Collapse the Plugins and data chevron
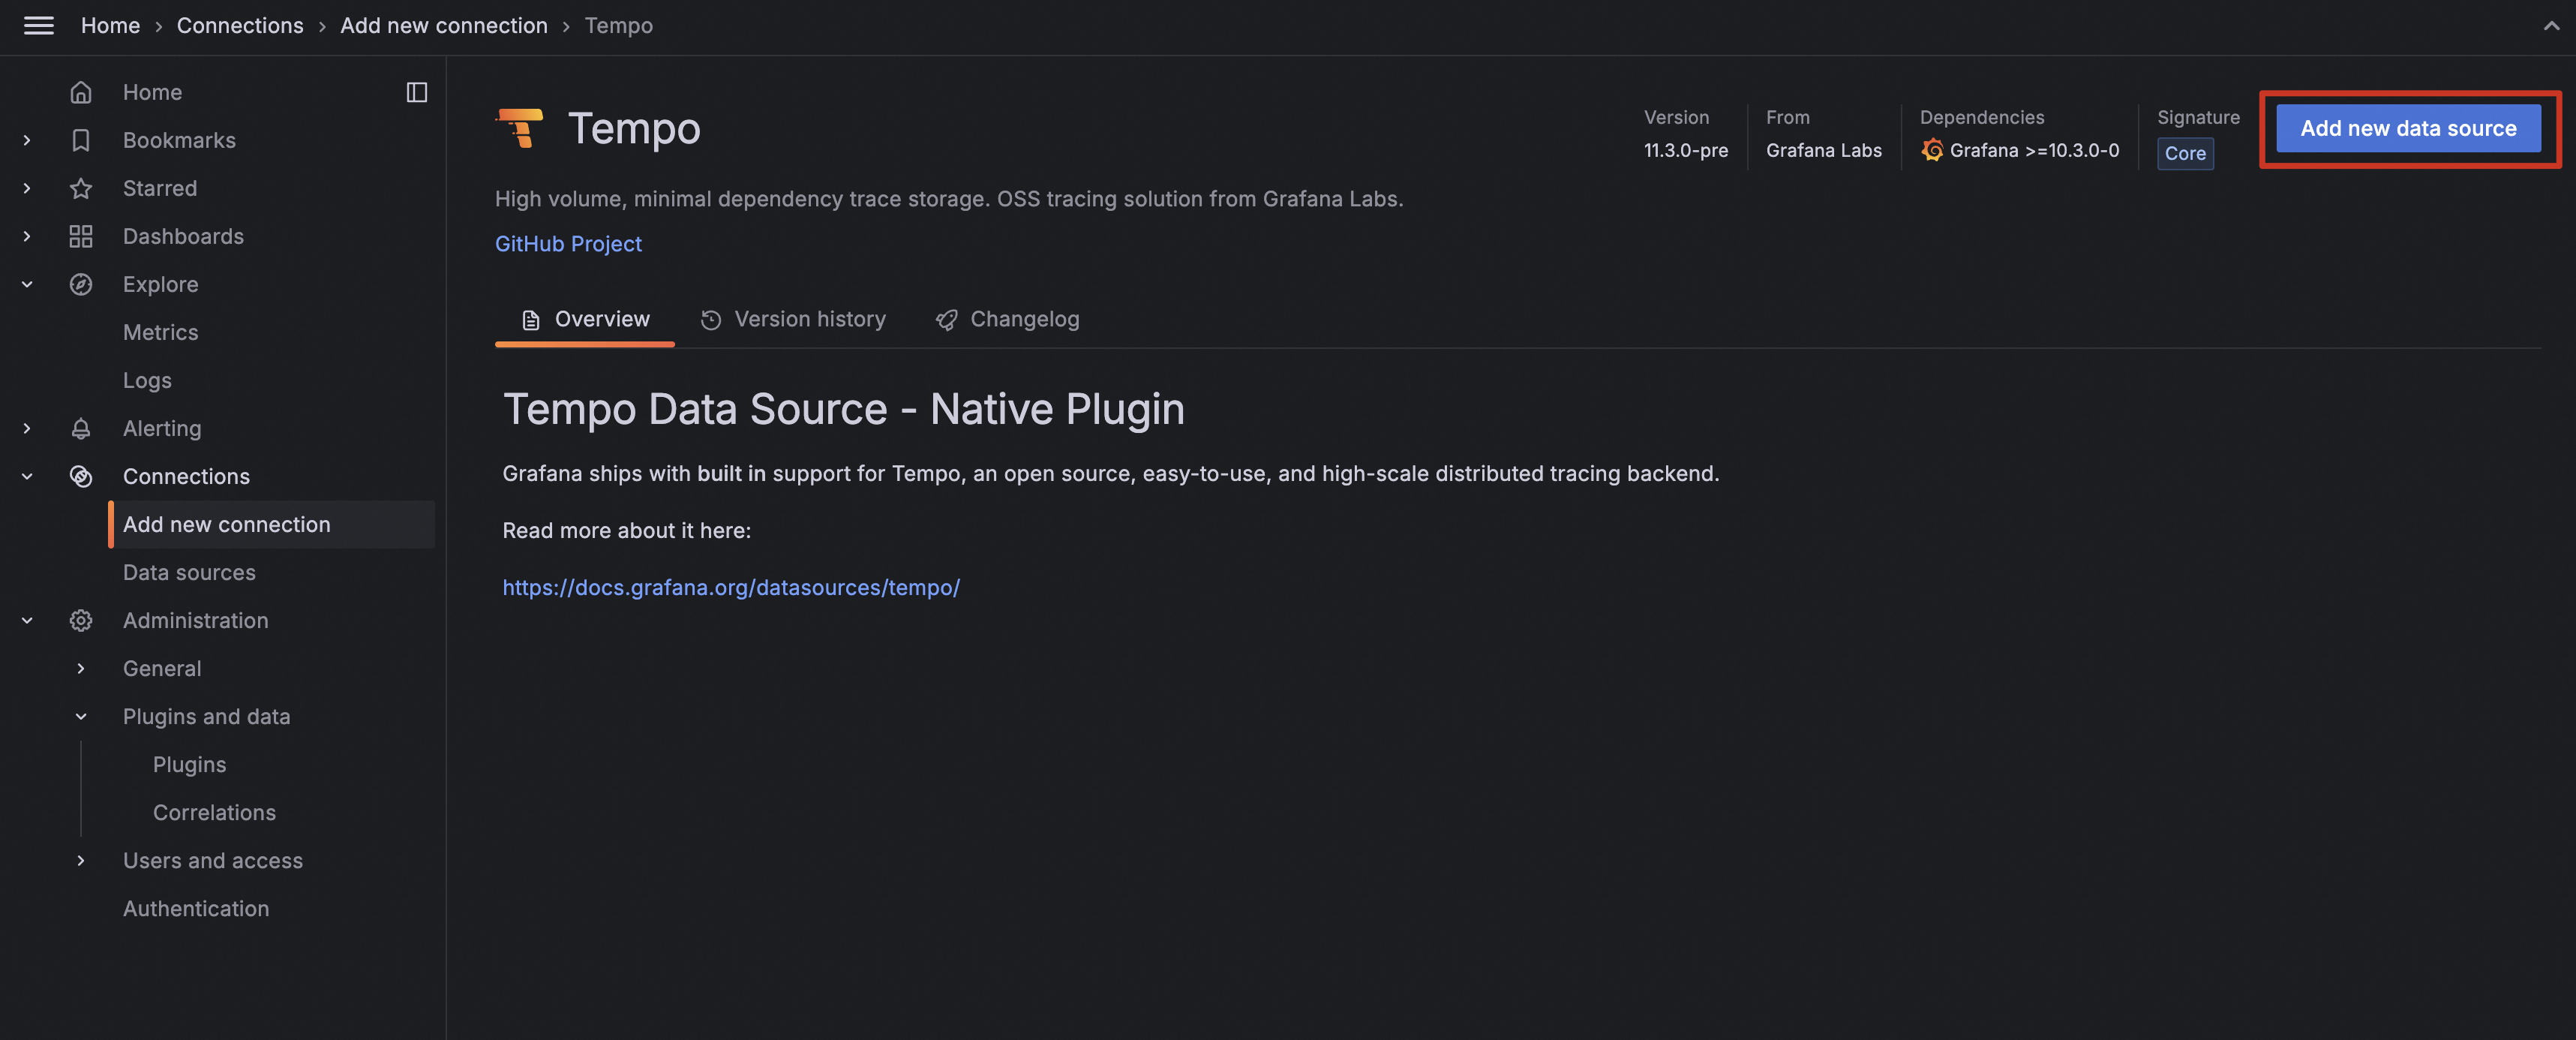This screenshot has height=1040, width=2576. [81, 716]
